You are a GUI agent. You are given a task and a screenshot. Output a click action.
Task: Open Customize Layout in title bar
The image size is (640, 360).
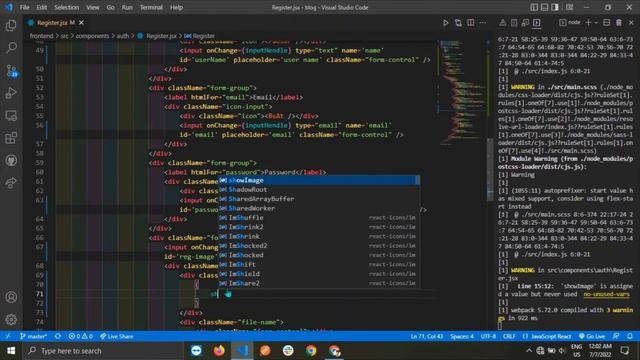[570, 7]
